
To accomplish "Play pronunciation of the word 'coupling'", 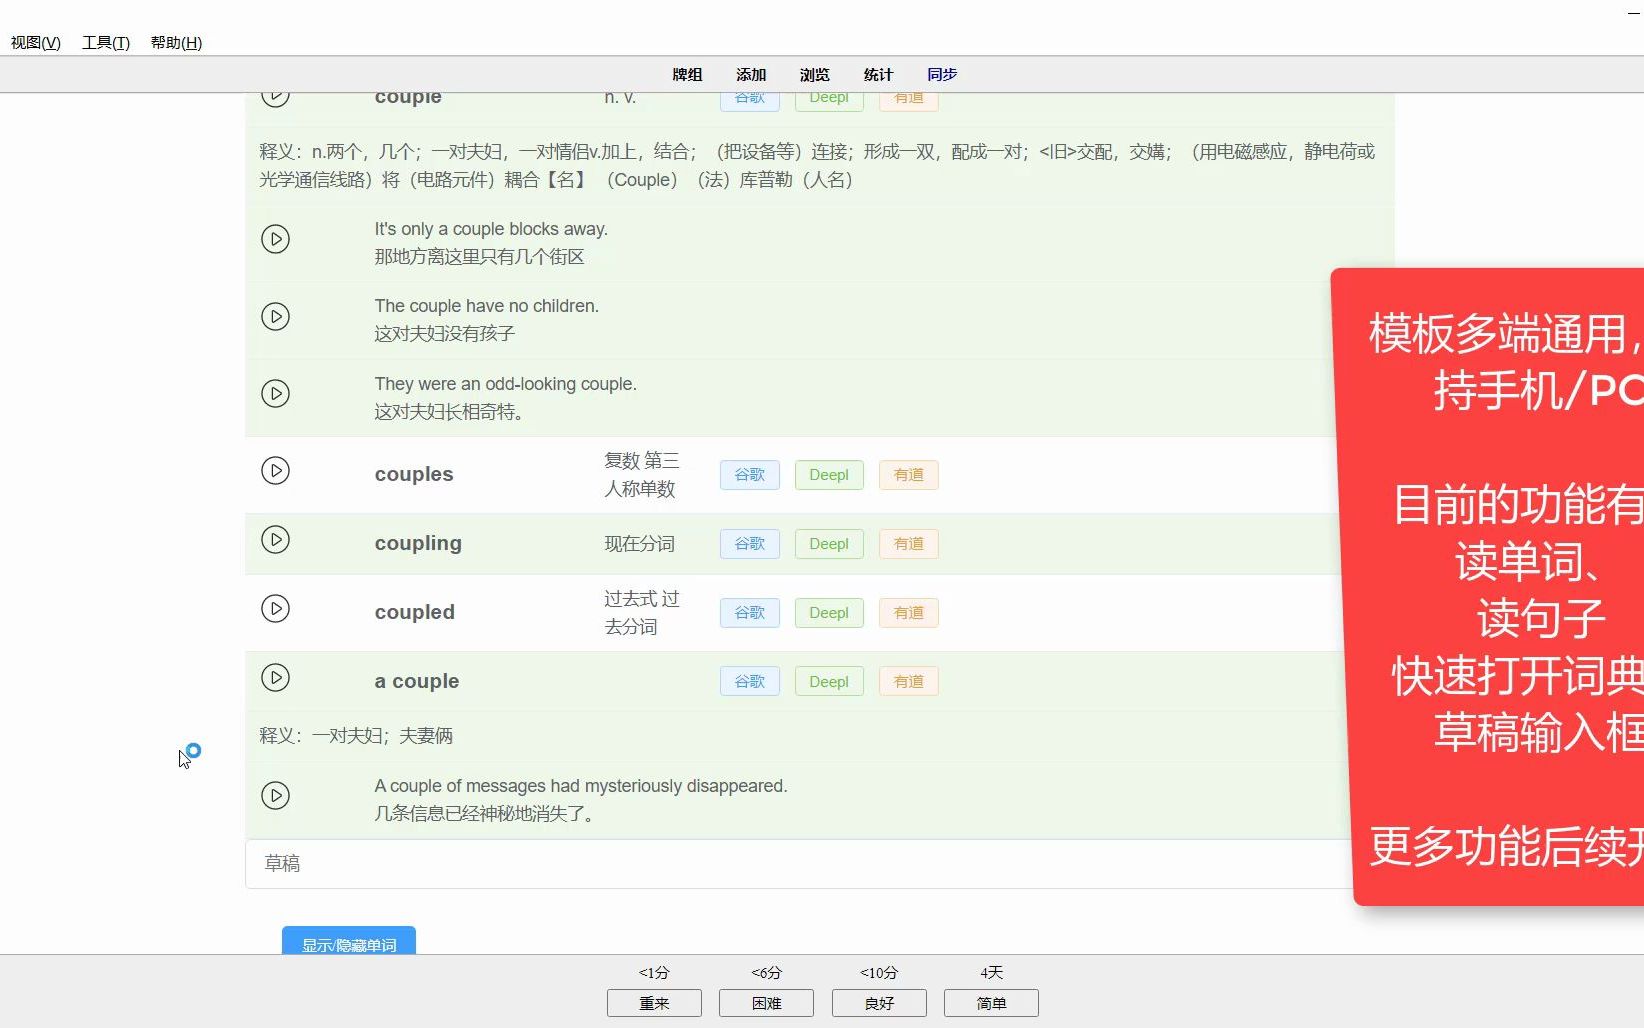I will (x=275, y=539).
